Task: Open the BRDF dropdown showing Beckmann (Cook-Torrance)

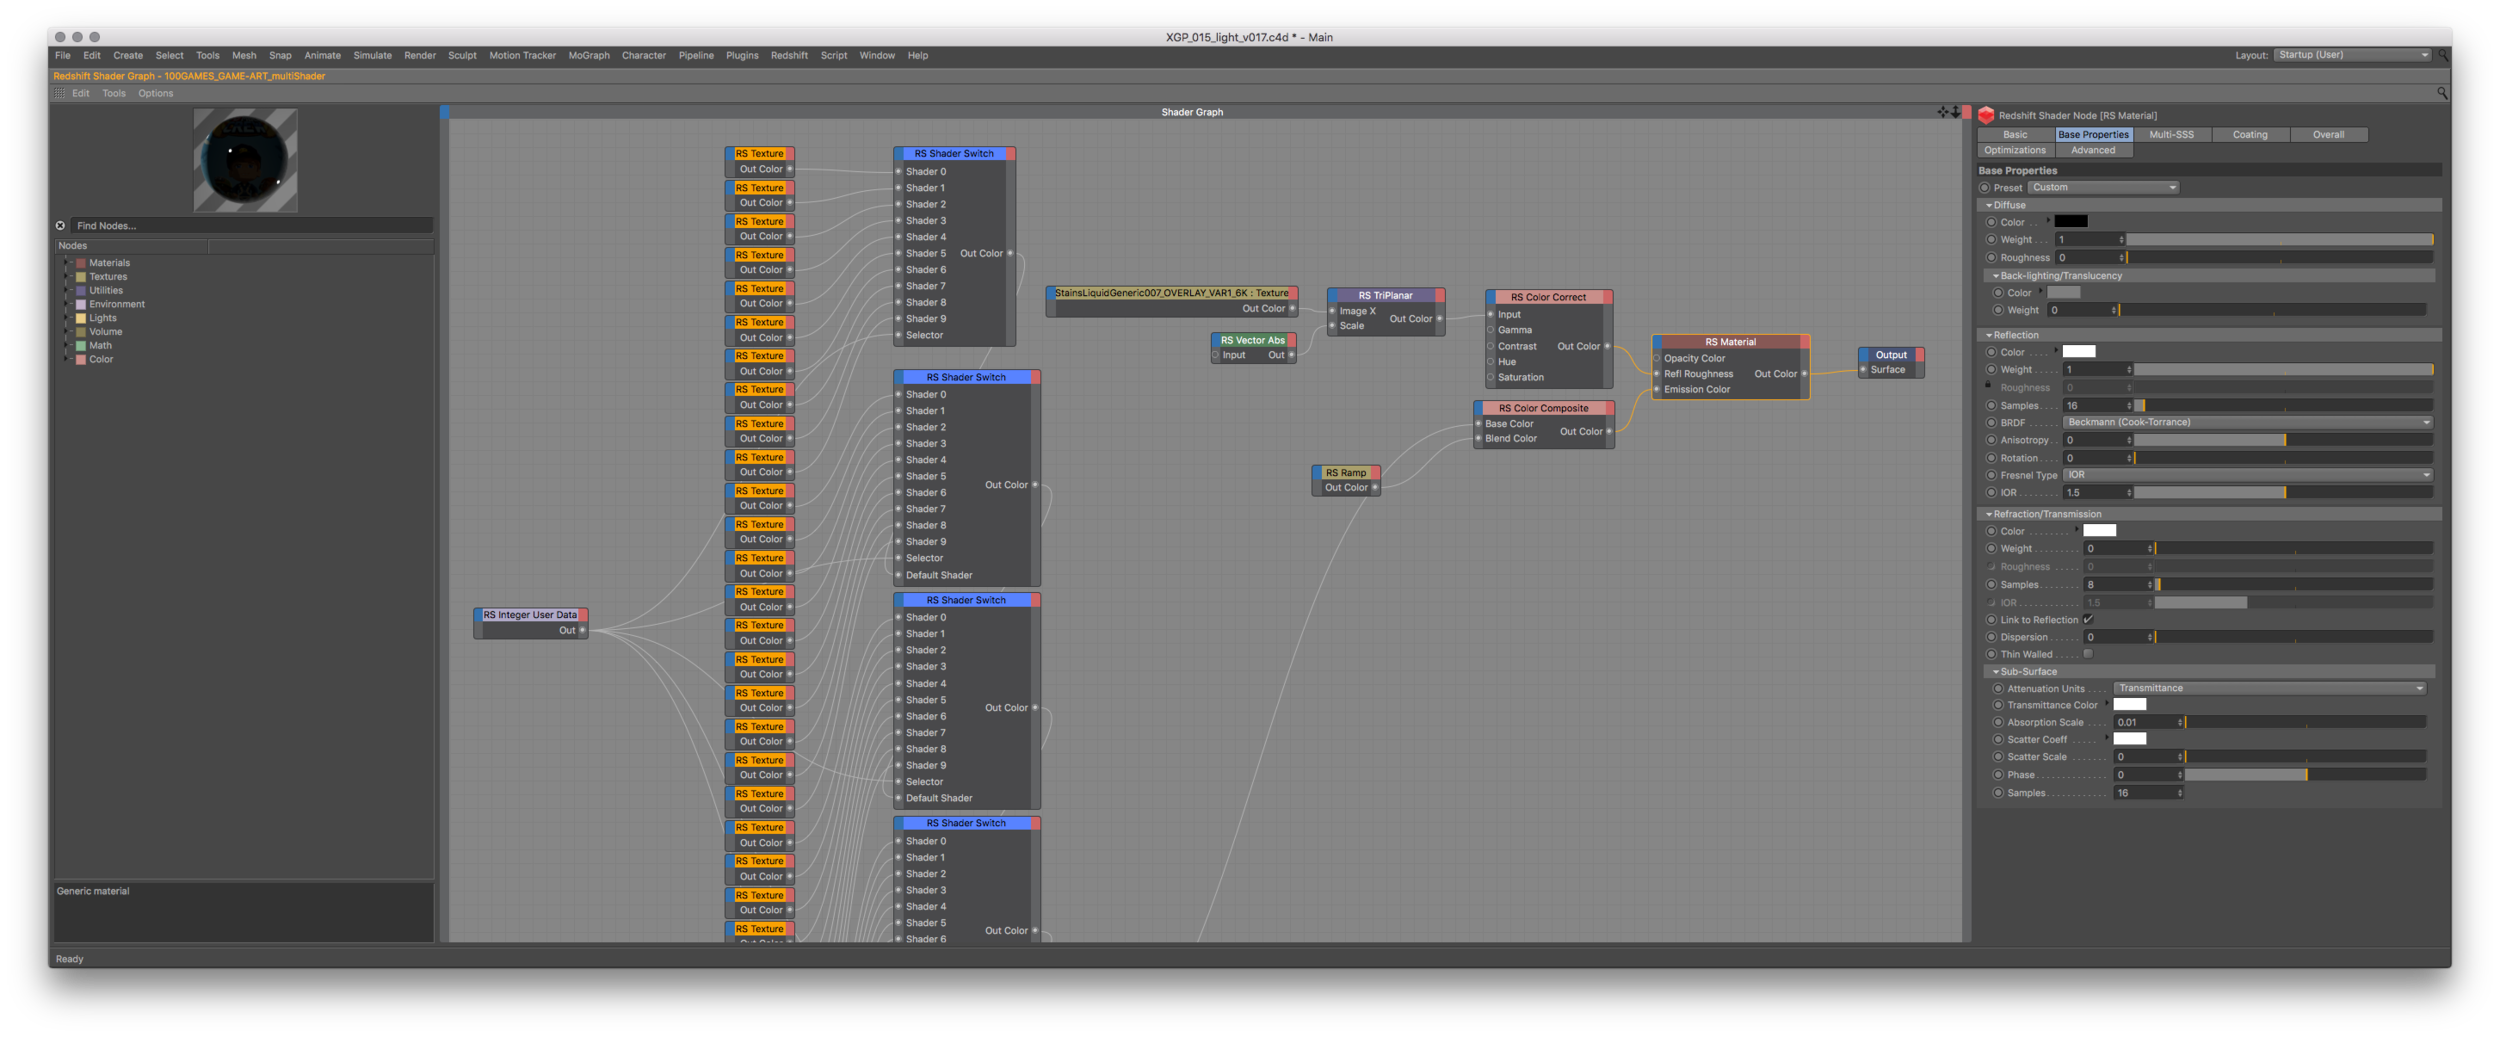Action: click(2248, 423)
